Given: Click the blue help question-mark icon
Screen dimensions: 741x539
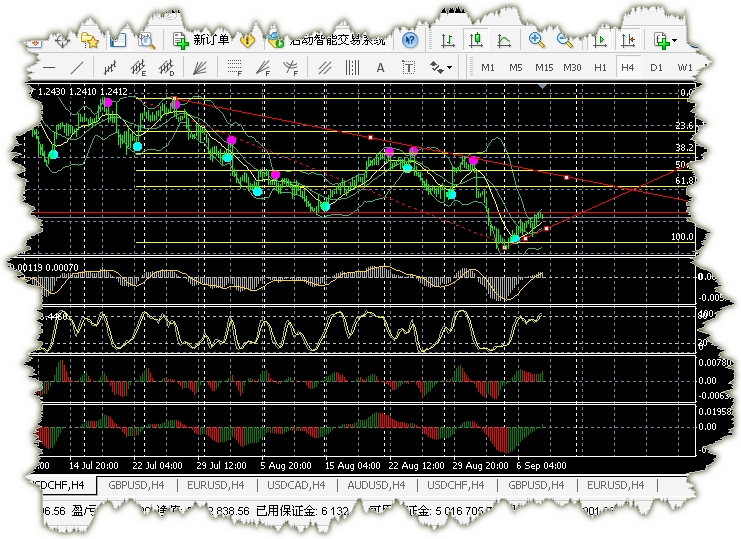Looking at the screenshot, I should [410, 41].
